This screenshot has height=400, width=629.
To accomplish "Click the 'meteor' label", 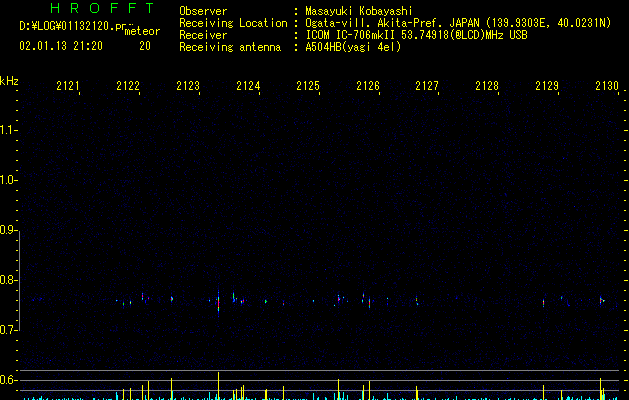I will (x=142, y=31).
